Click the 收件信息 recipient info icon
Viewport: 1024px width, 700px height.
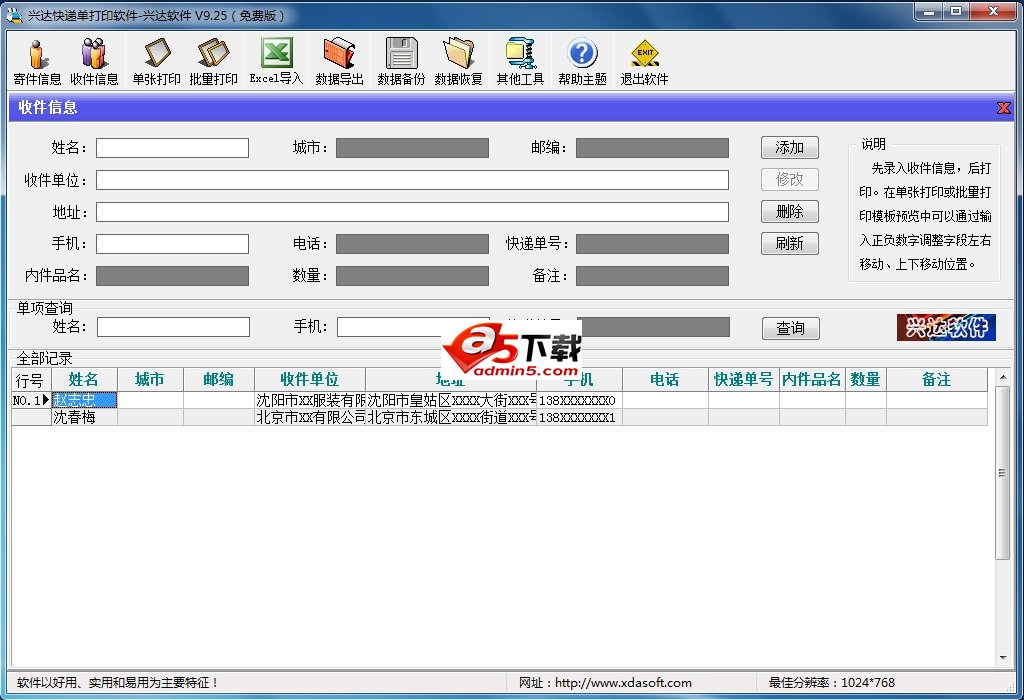[94, 61]
